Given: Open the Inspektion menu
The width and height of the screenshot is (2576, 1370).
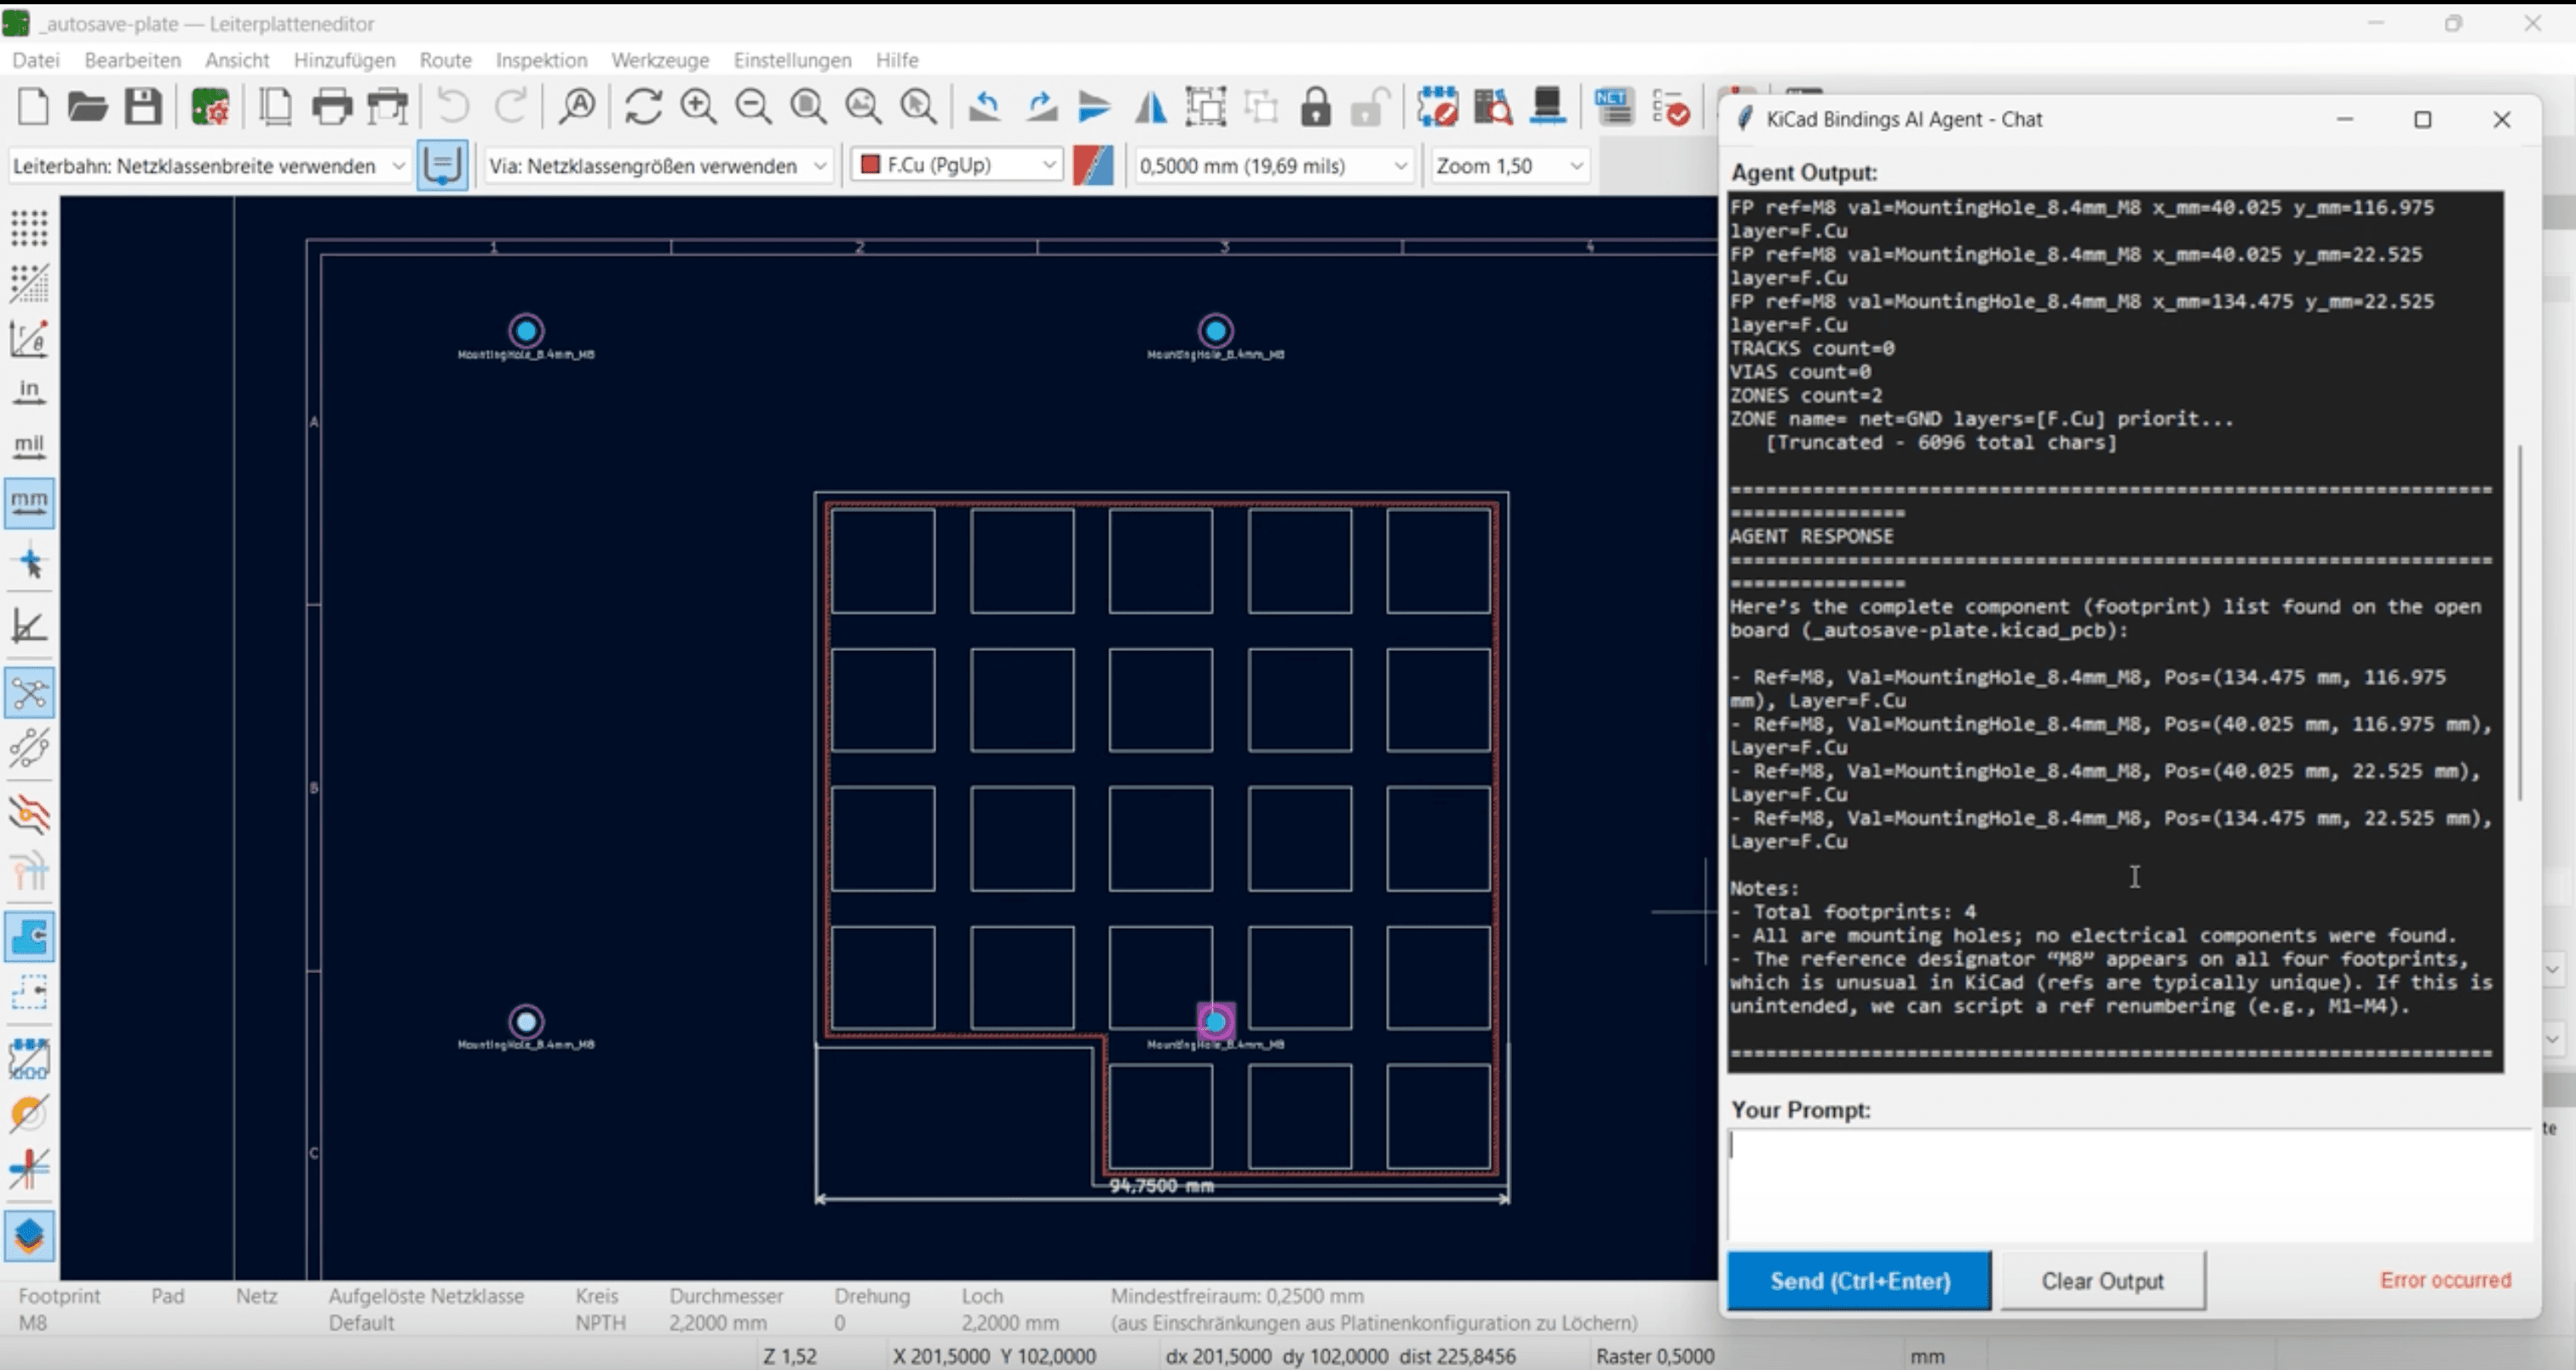Looking at the screenshot, I should 541,60.
